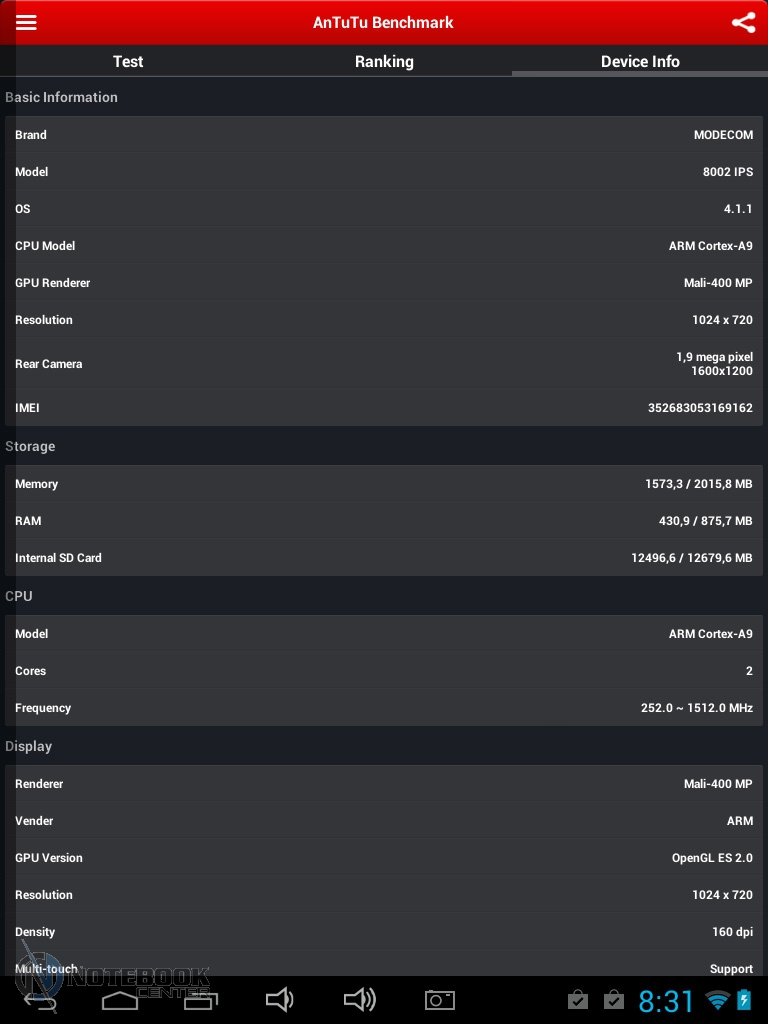The height and width of the screenshot is (1024, 768).
Task: Tap the Wi-Fi status icon
Action: 717,1000
